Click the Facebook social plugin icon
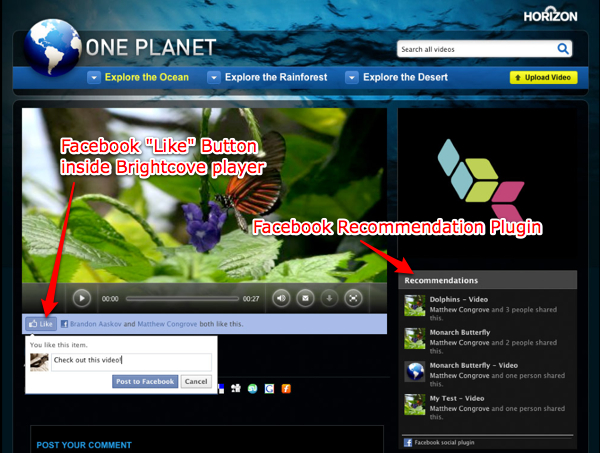Viewport: 600px width, 453px height. tap(408, 443)
